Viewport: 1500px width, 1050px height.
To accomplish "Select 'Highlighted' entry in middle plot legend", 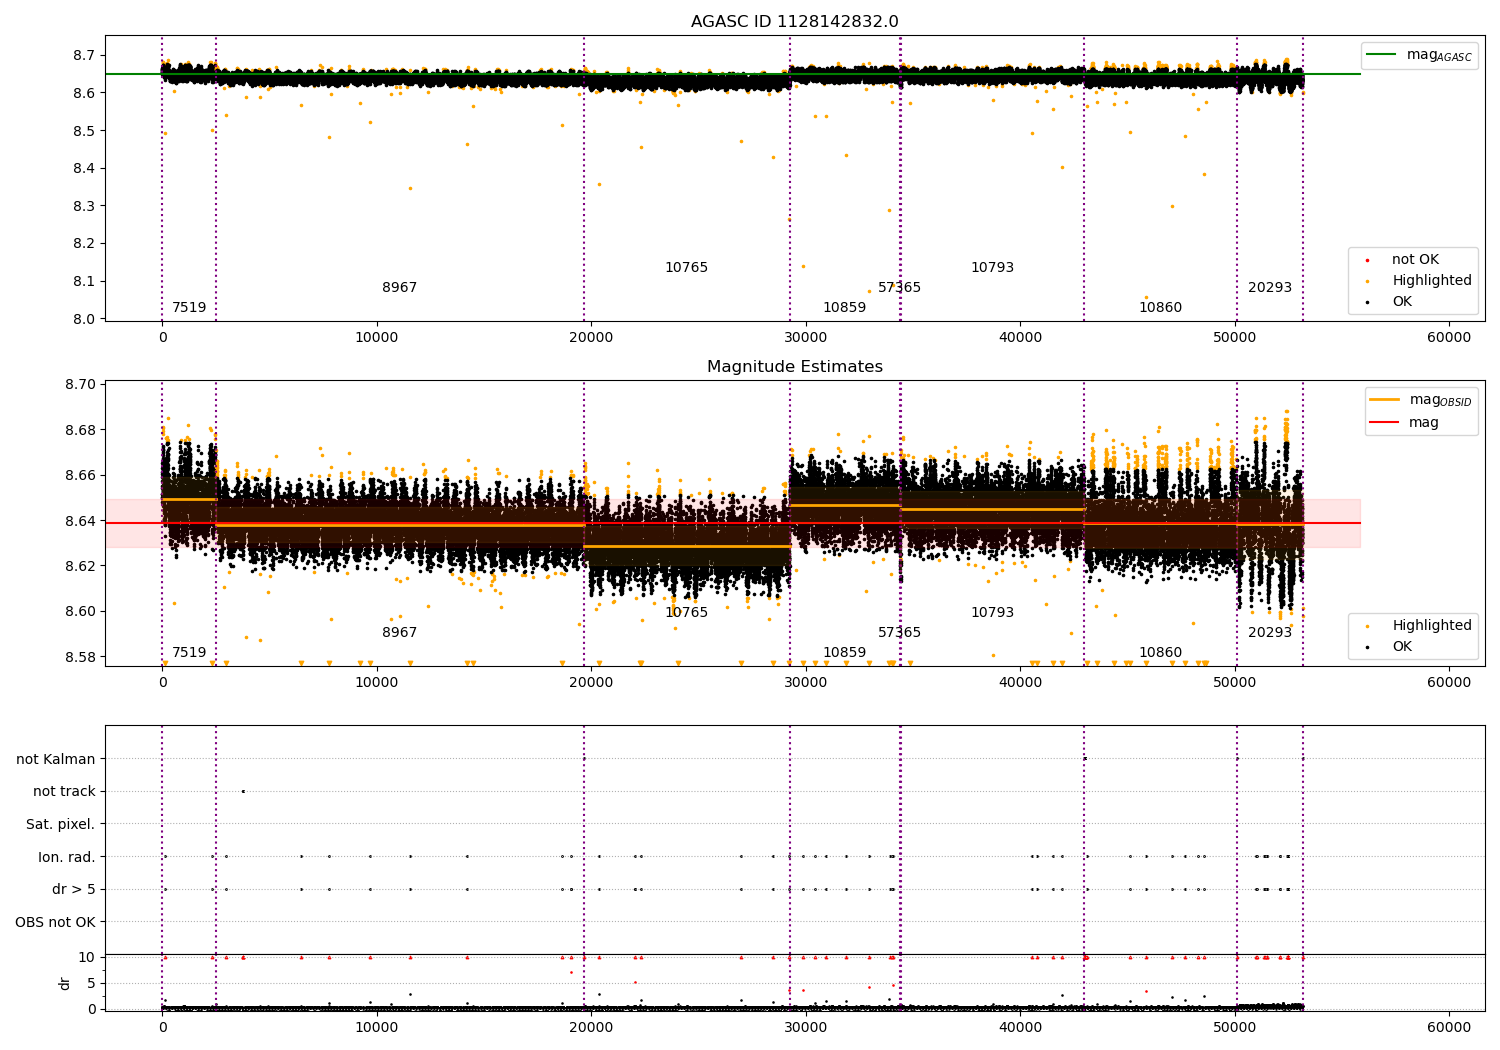I will click(x=1421, y=626).
